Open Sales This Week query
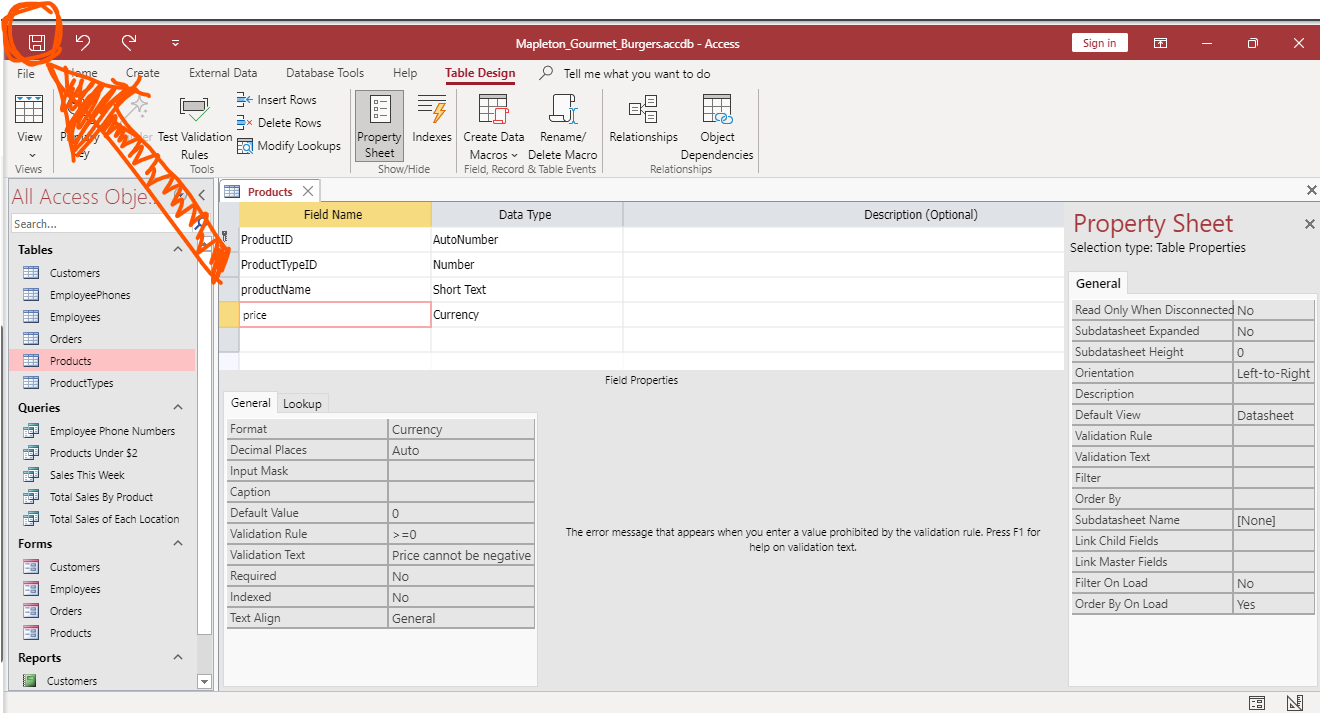Viewport: 1320px width, 713px height. pos(87,475)
